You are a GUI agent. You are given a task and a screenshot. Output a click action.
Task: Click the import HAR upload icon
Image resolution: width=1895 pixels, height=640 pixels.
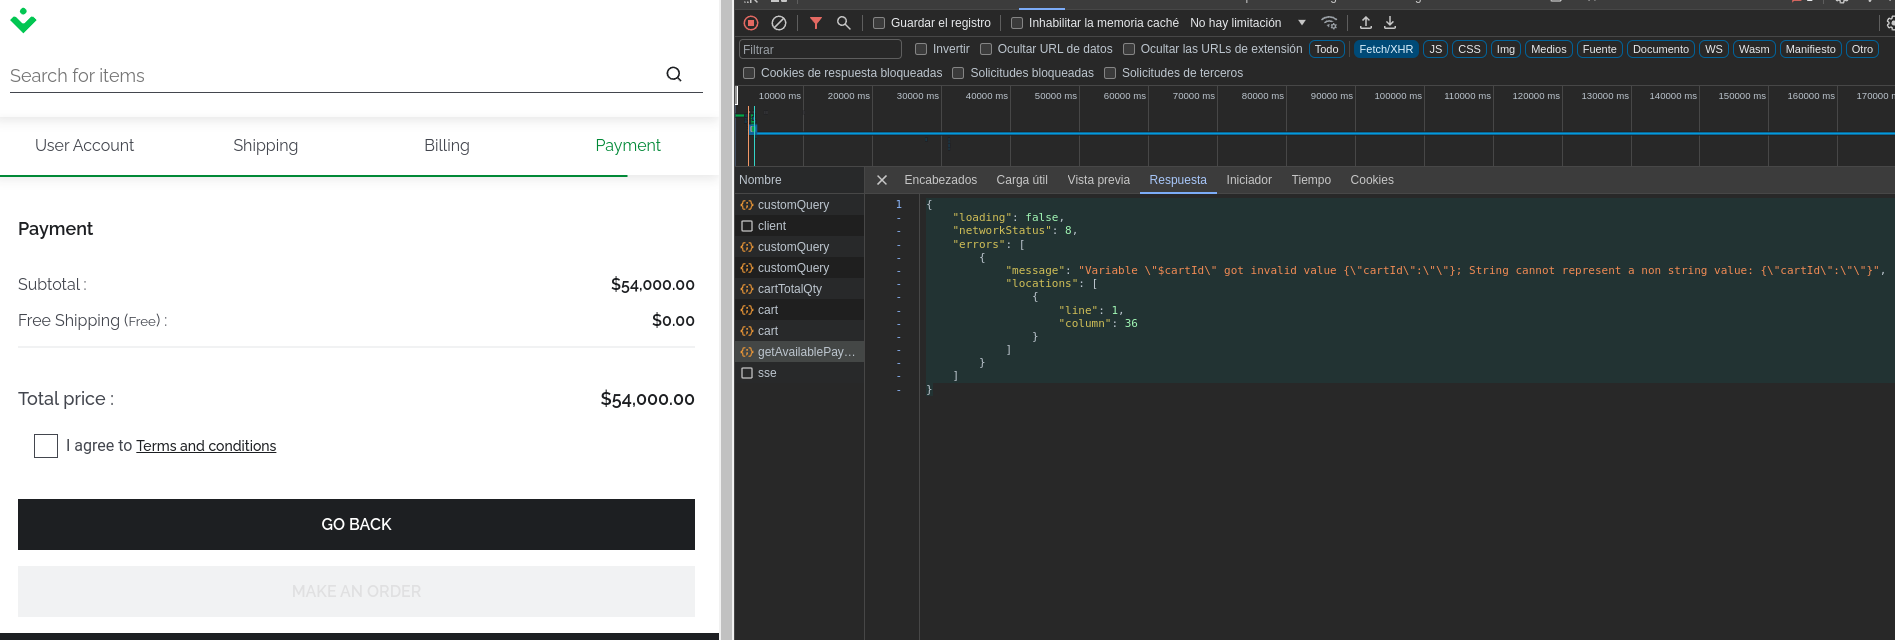point(1366,23)
